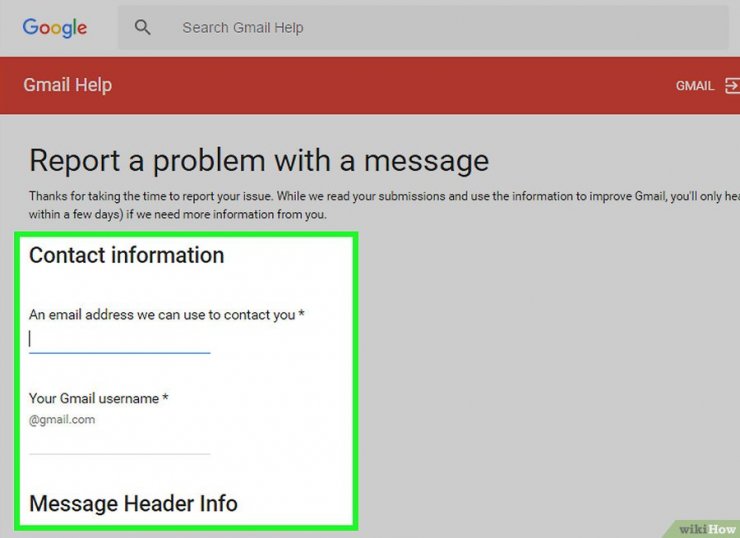
Task: Open the Gmail Help home link
Action: pyautogui.click(x=67, y=85)
